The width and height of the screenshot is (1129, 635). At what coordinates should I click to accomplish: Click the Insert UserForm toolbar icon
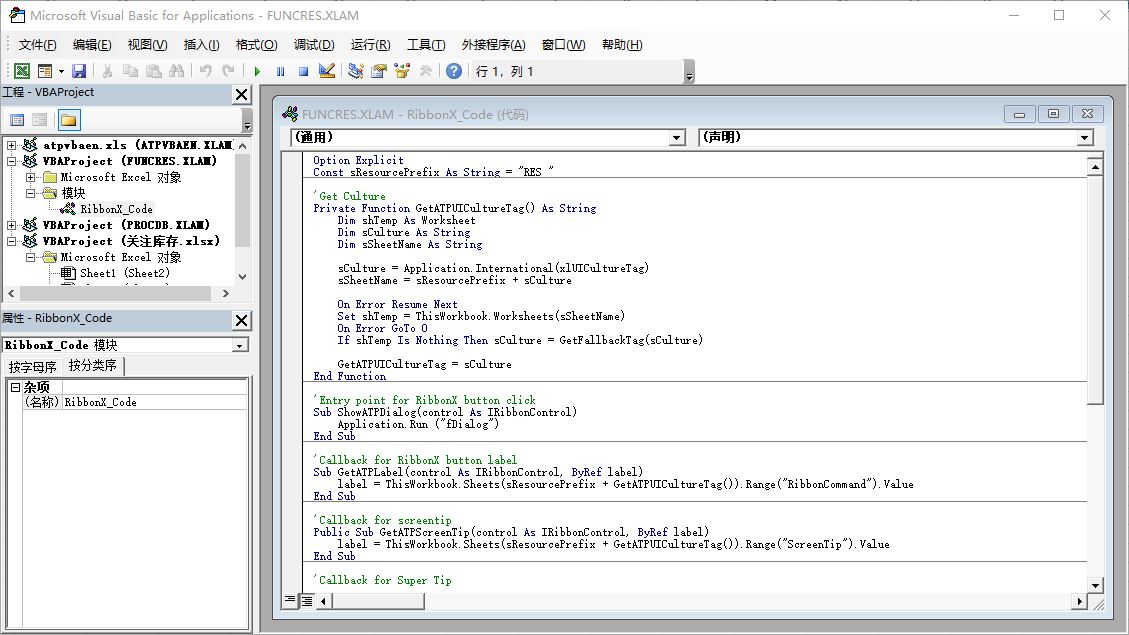45,71
